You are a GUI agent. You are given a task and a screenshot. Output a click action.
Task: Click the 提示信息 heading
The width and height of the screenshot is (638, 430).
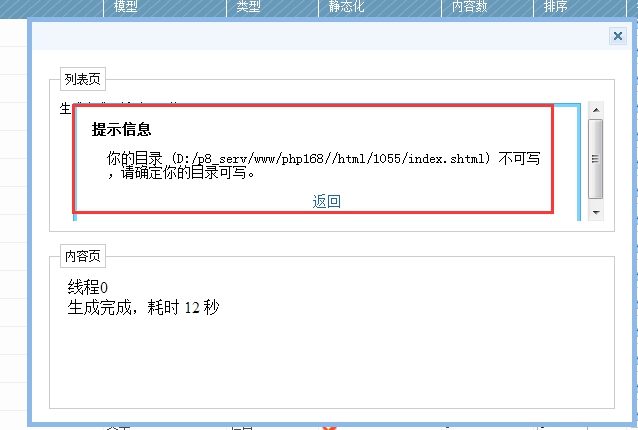121,130
